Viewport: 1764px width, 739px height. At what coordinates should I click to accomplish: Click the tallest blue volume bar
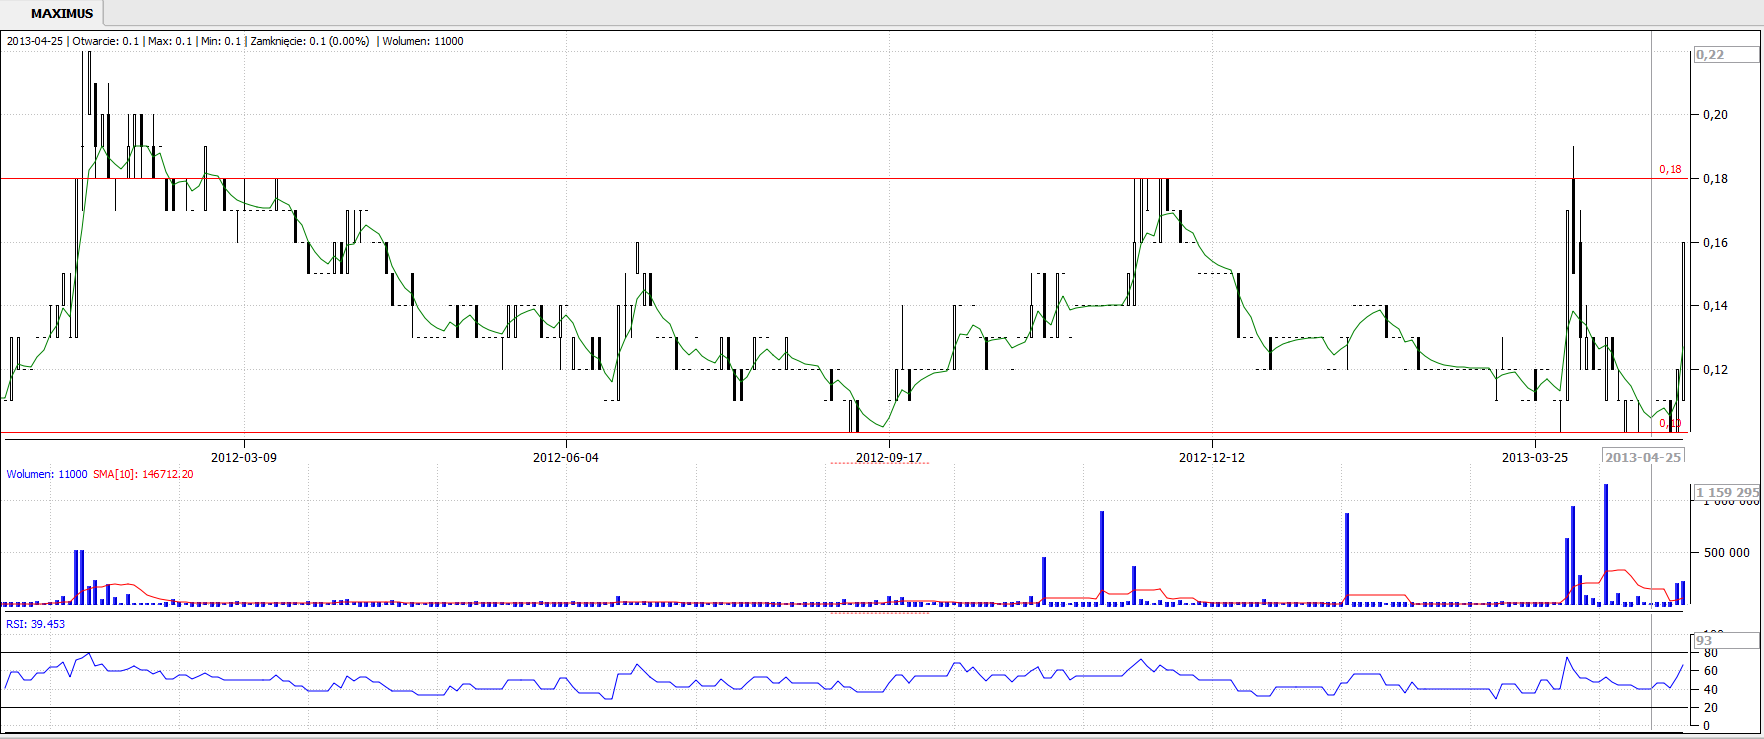pyautogui.click(x=1606, y=544)
